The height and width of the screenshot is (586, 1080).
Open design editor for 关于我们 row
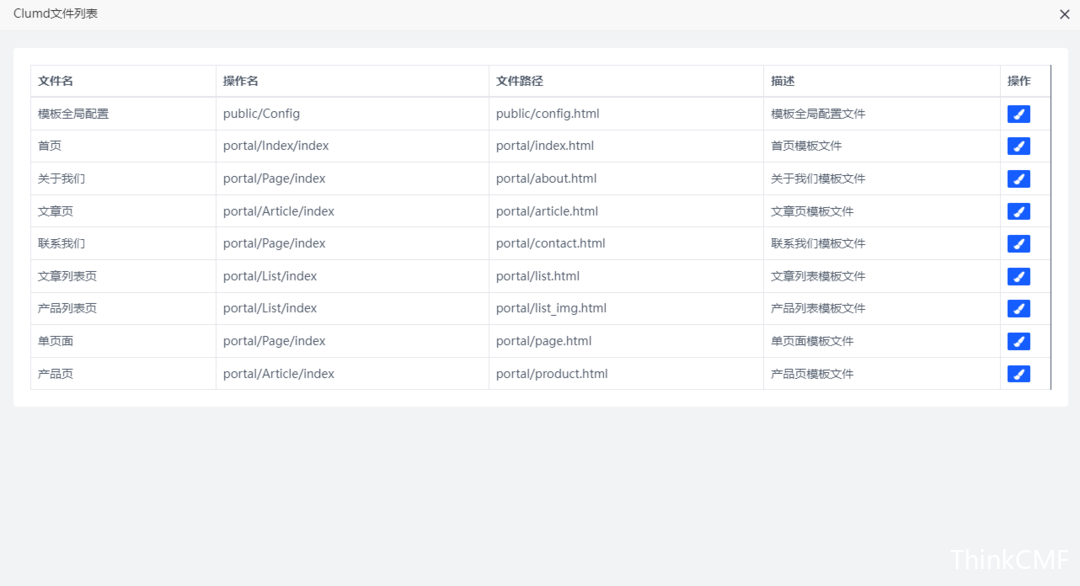(1018, 179)
